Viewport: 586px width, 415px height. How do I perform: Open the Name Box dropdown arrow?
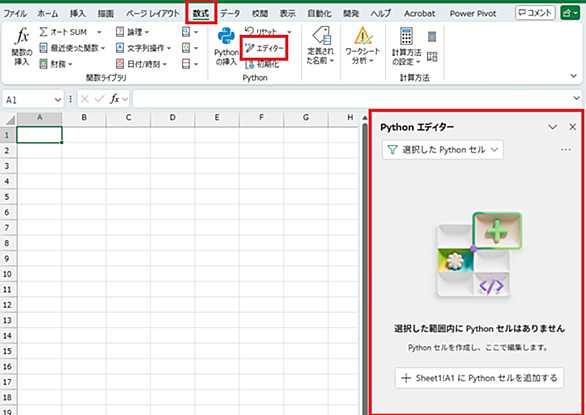pyautogui.click(x=58, y=100)
